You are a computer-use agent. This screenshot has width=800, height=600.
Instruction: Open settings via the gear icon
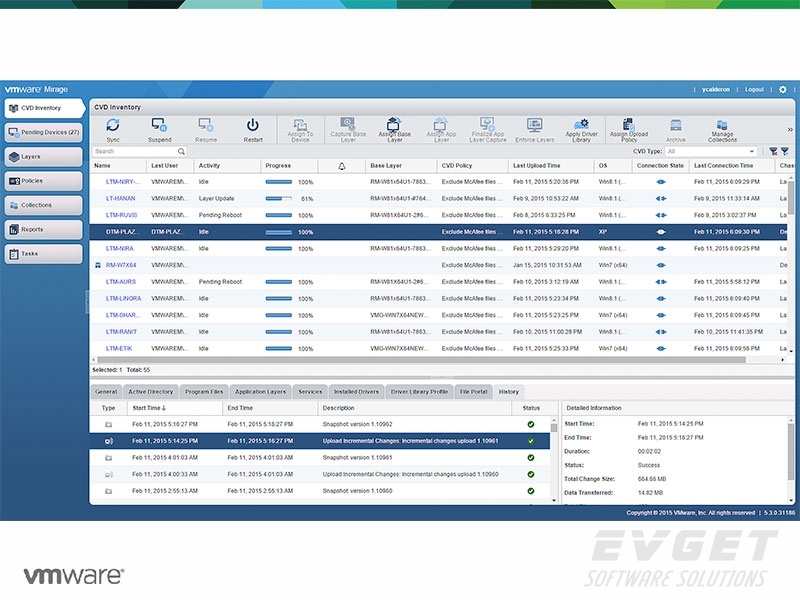(x=783, y=89)
